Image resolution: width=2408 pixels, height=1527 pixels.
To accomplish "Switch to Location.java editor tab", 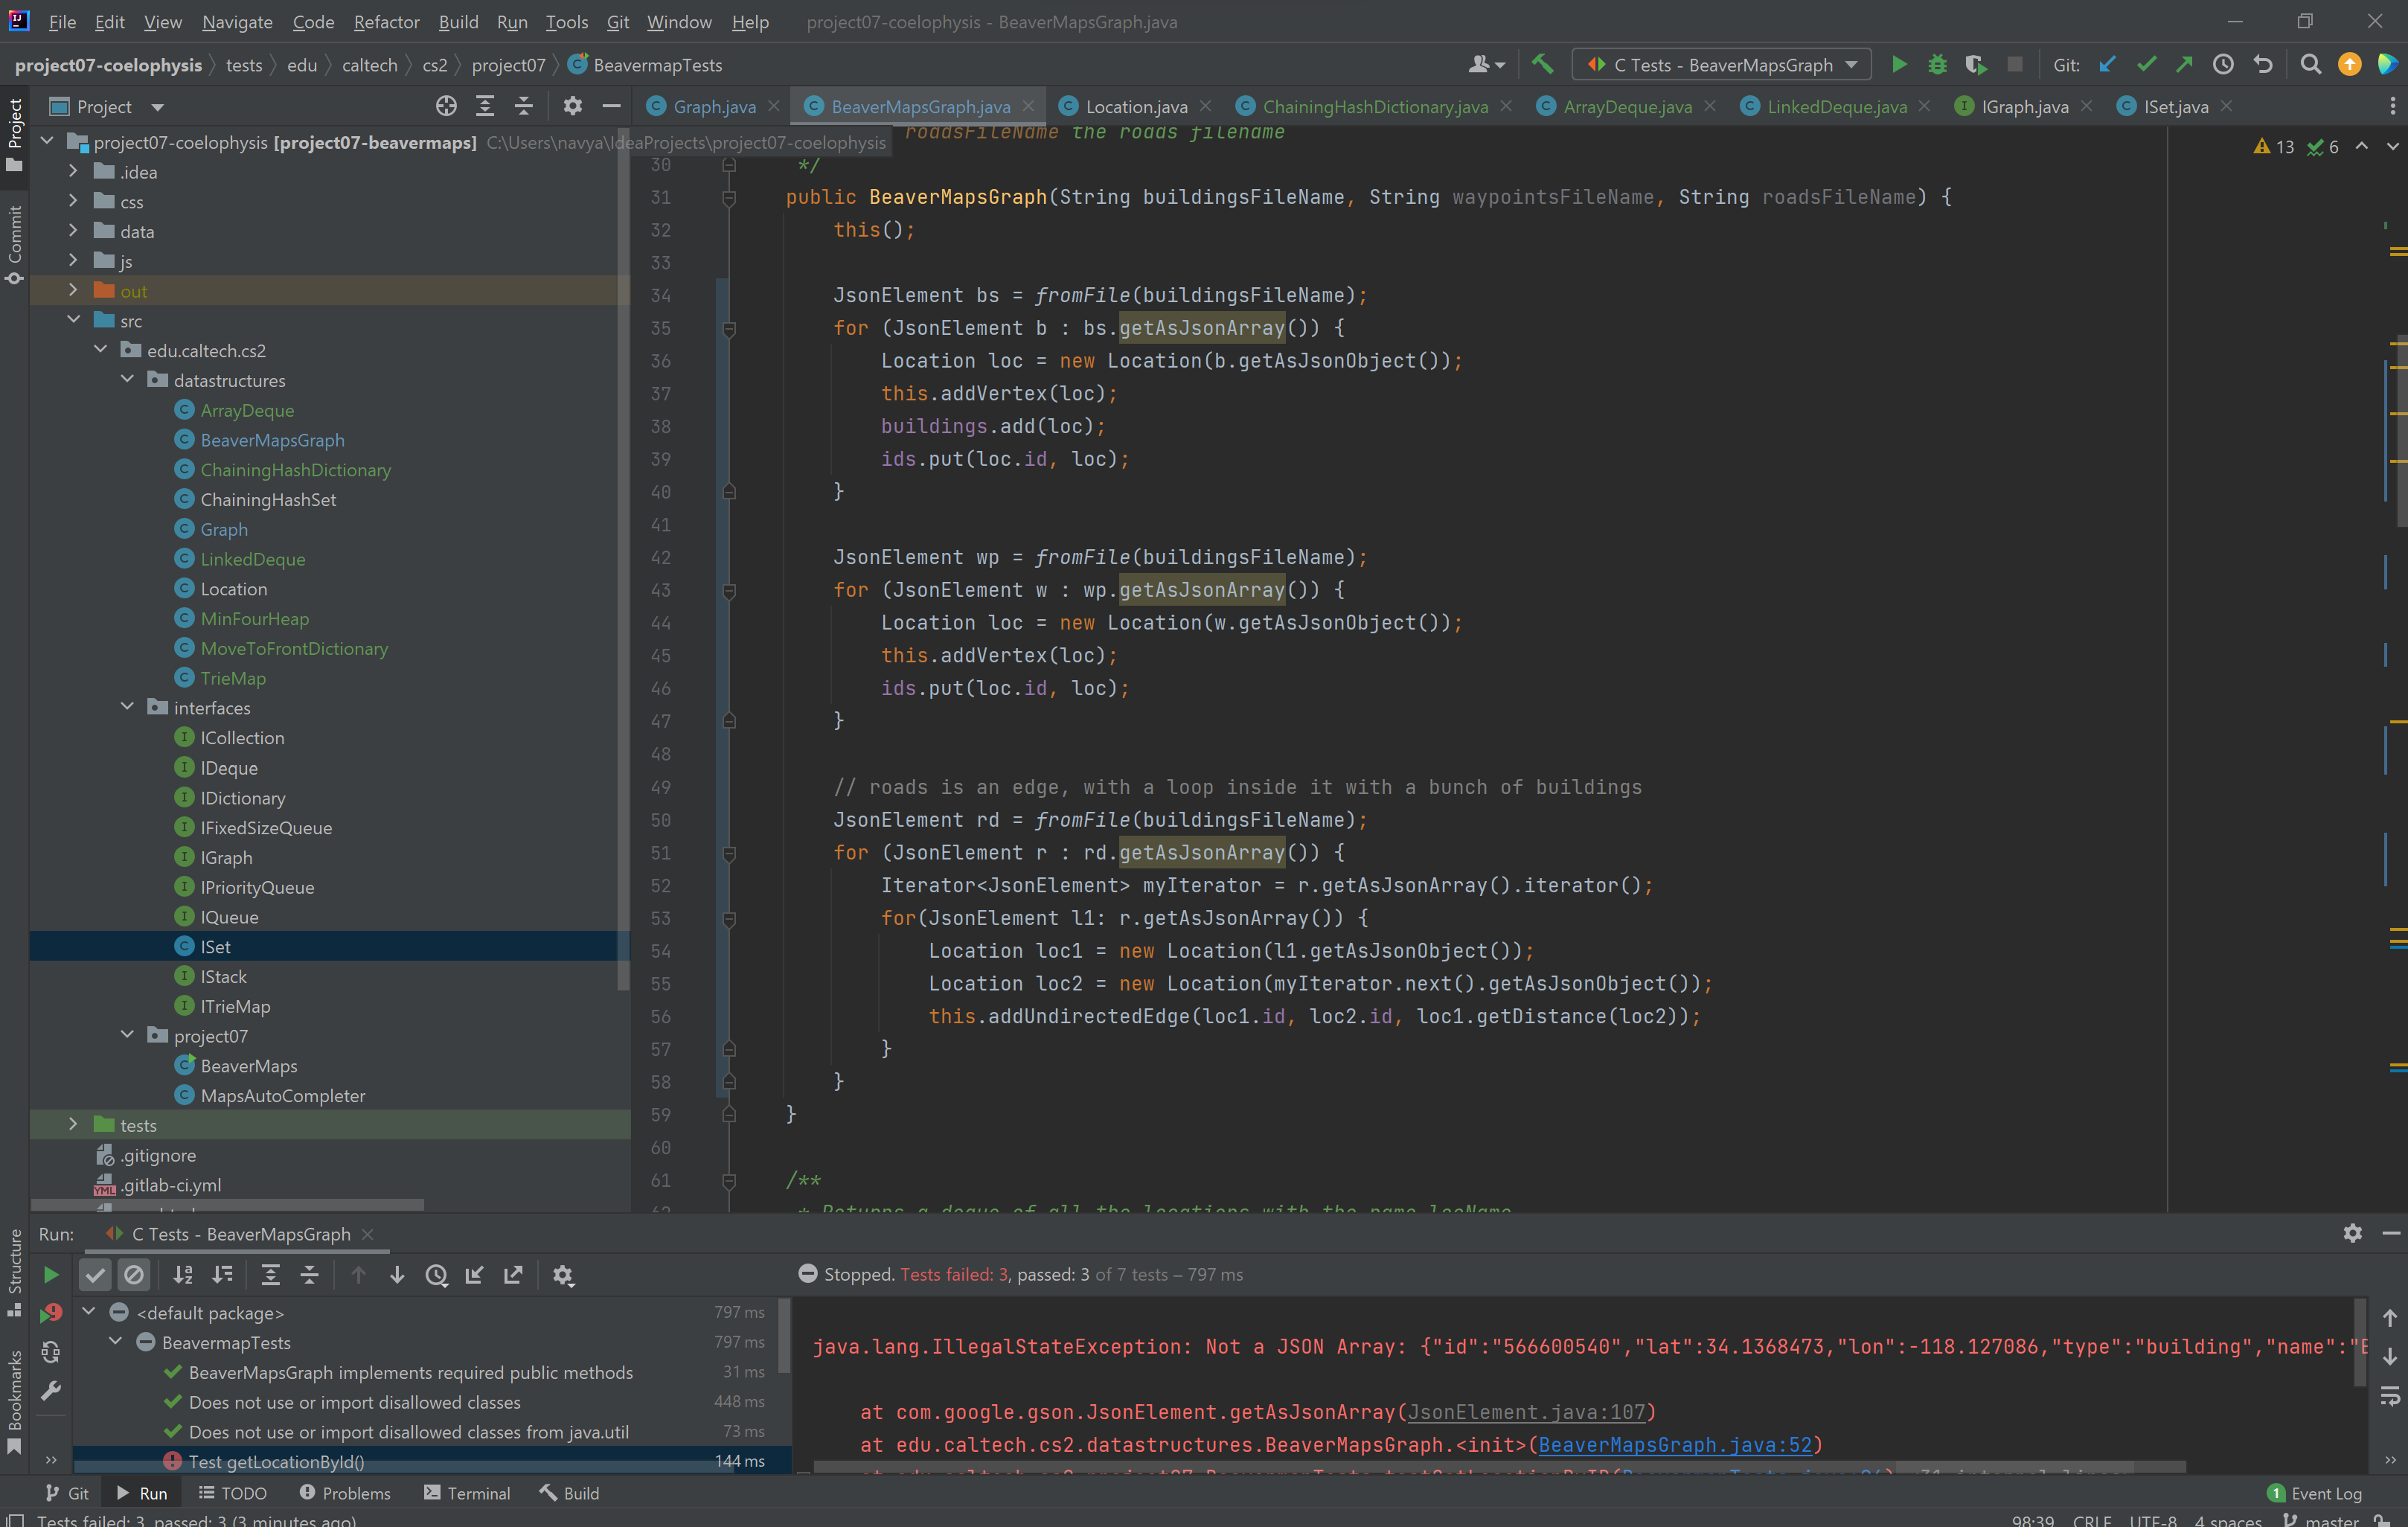I will (1136, 106).
